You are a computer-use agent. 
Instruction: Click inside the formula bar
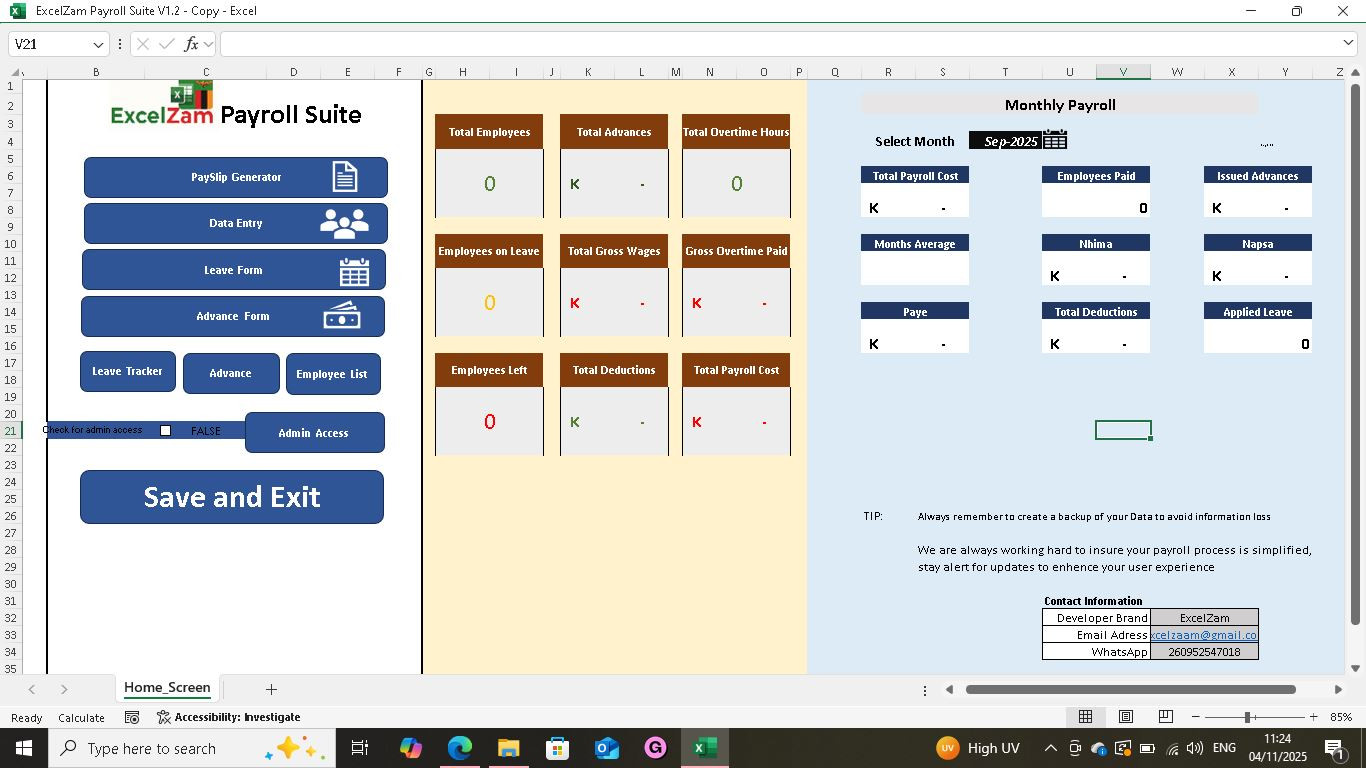[500, 44]
